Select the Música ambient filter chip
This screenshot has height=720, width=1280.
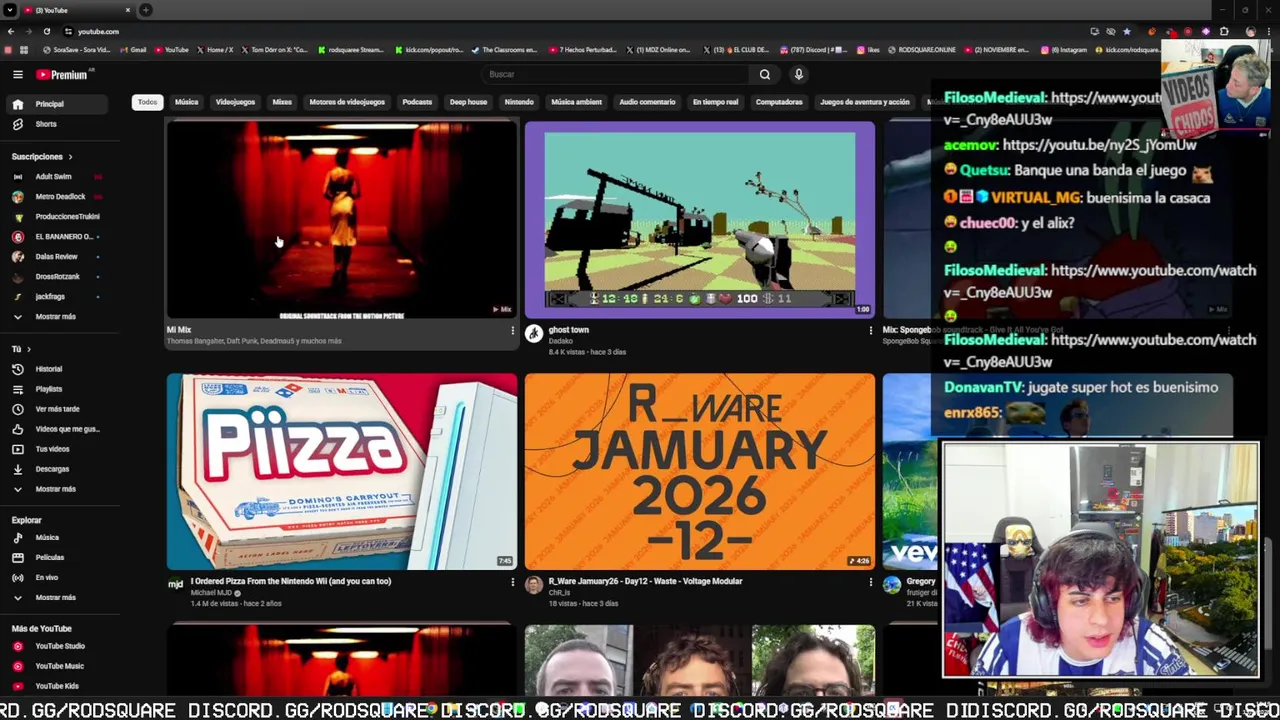(576, 102)
